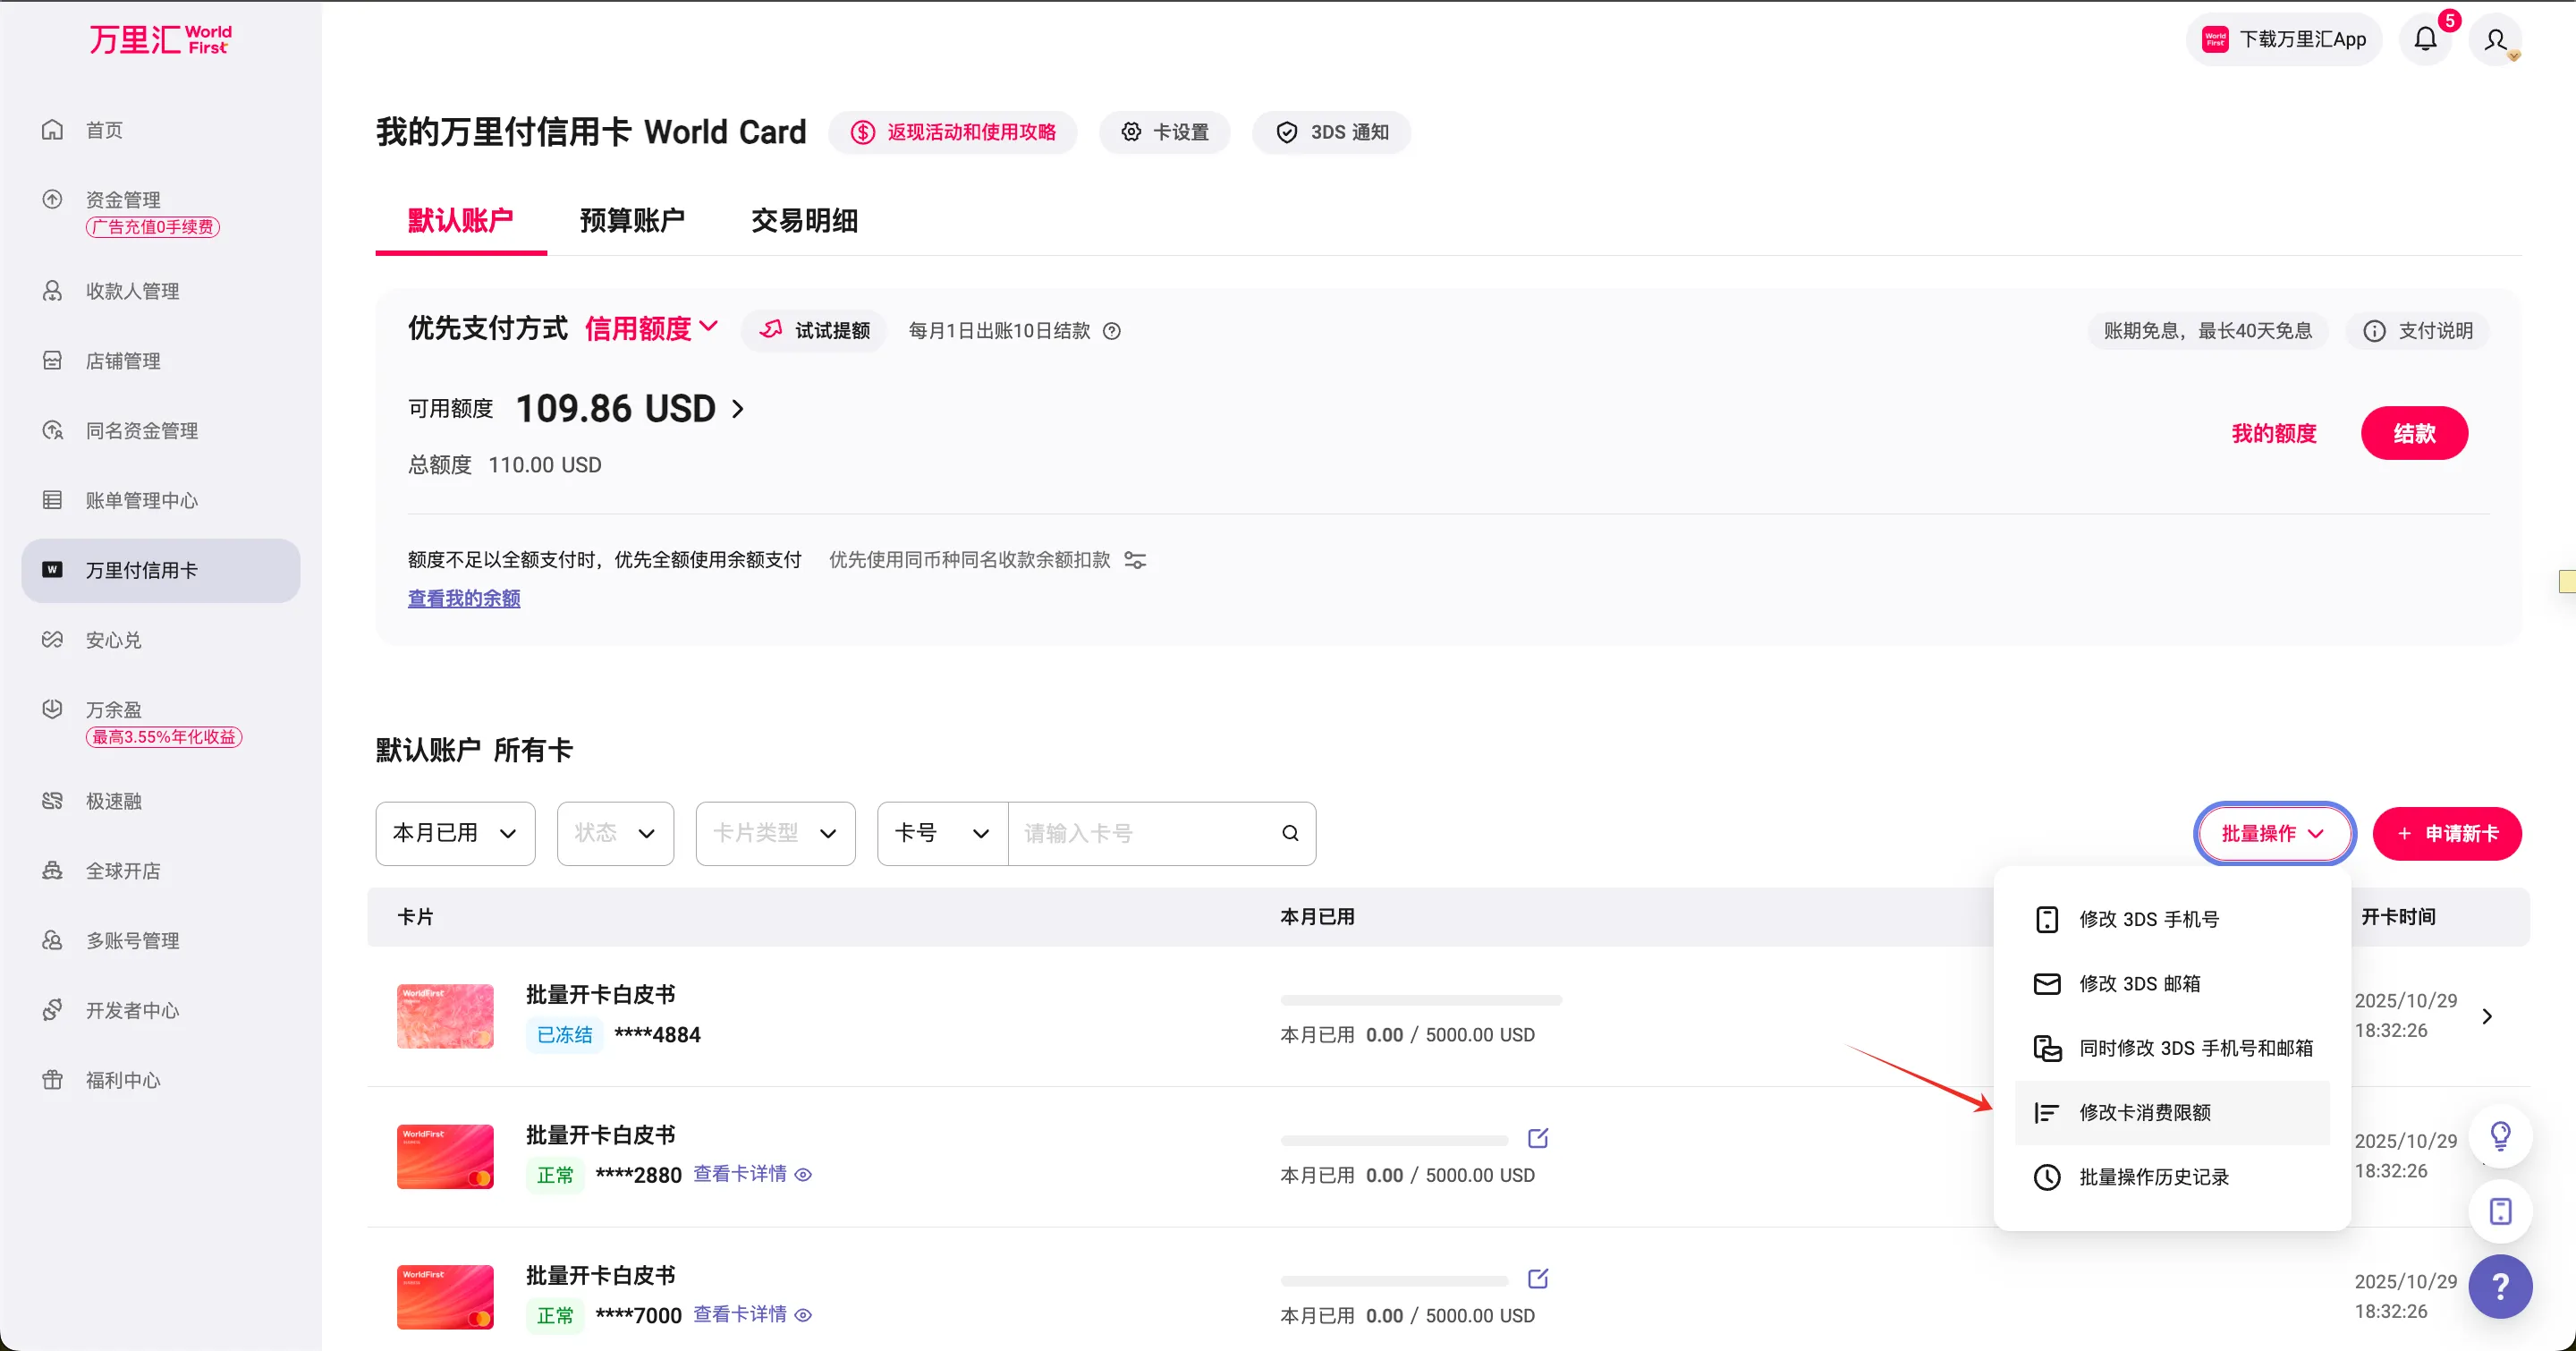
Task: Click the 支付说明 info icon
Action: pos(2376,330)
